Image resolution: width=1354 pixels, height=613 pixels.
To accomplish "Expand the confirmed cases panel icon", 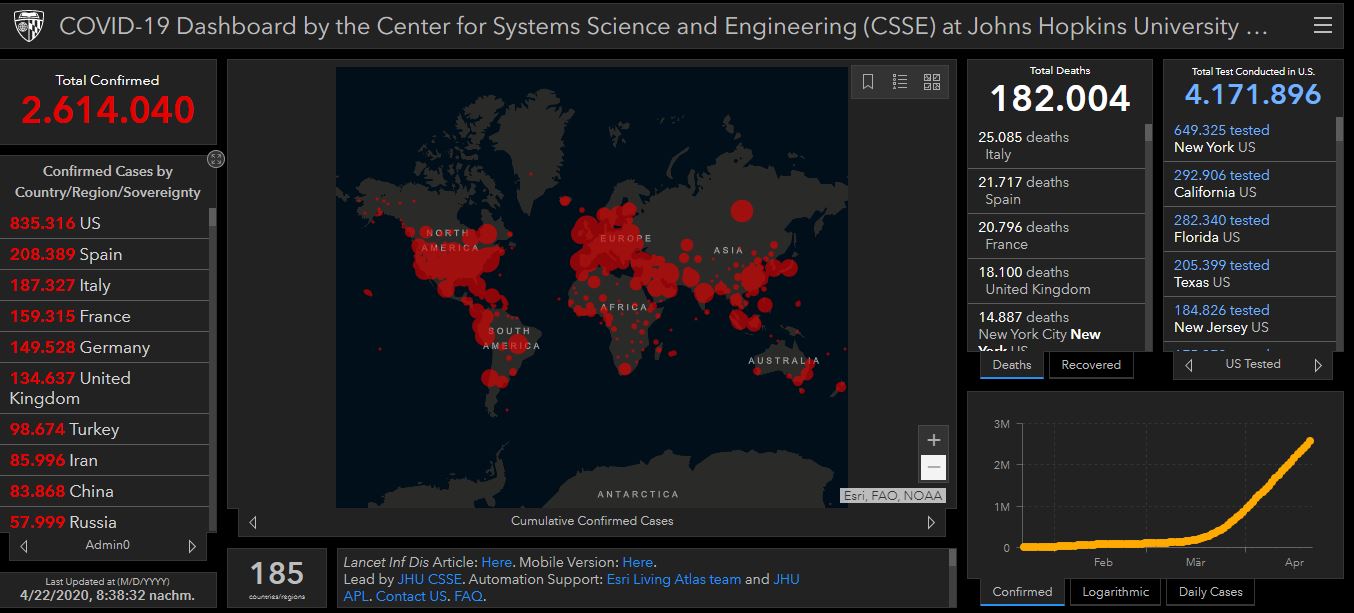I will [216, 159].
